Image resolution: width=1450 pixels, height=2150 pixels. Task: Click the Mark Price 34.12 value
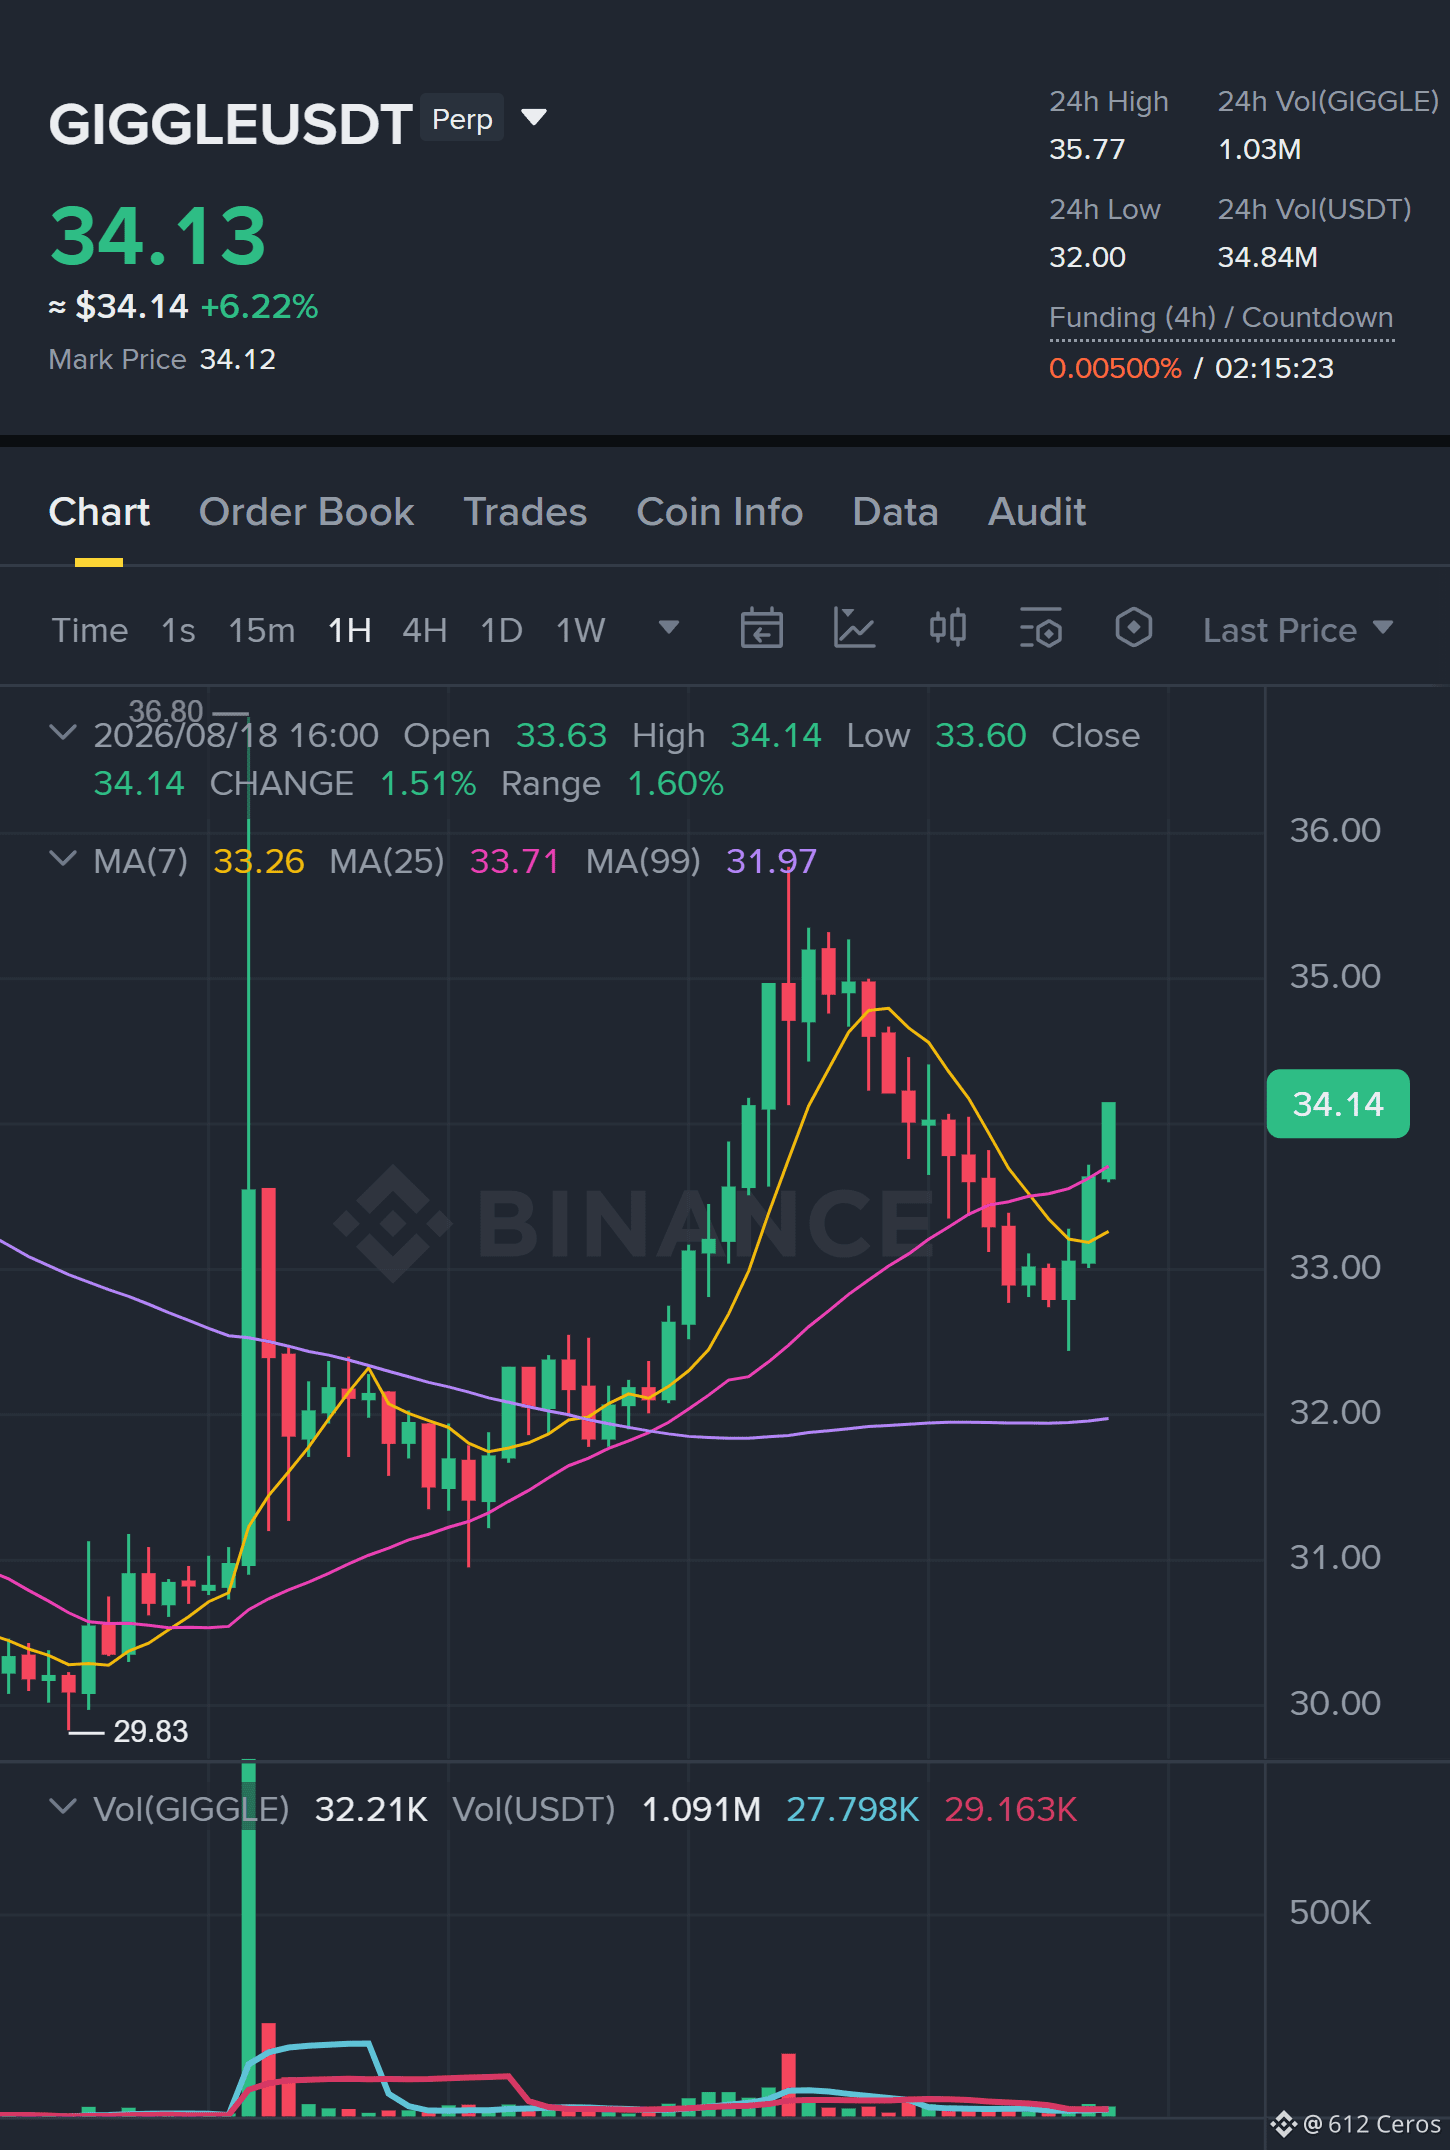pos(238,359)
